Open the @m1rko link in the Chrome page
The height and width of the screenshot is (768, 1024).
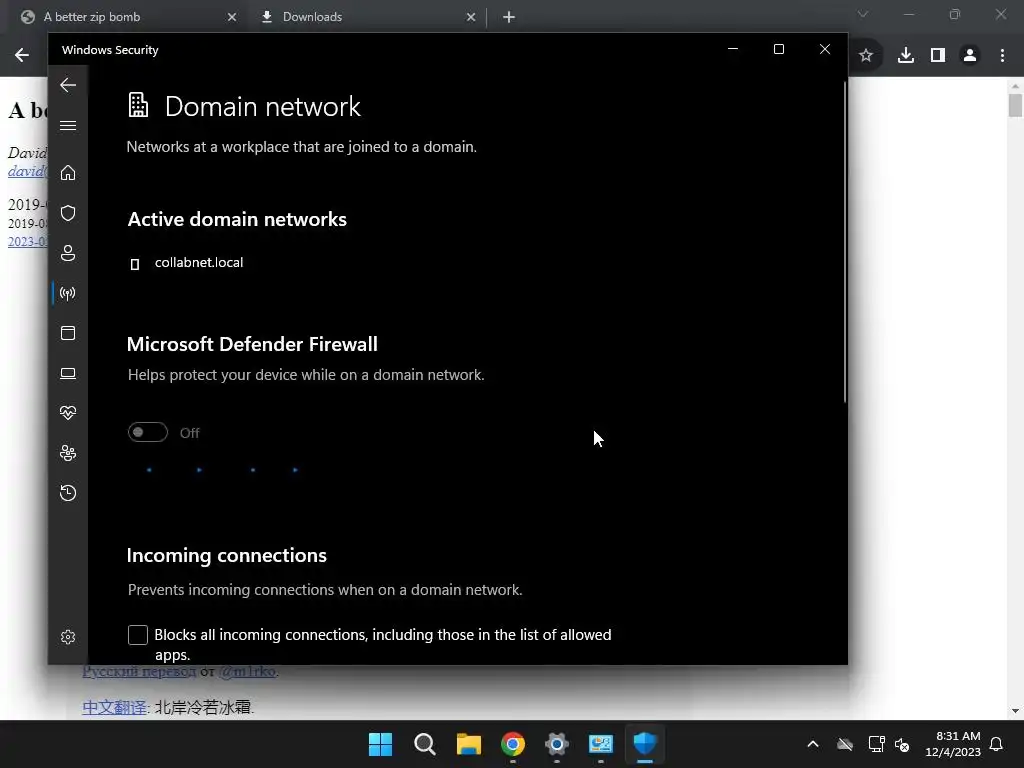tap(247, 671)
